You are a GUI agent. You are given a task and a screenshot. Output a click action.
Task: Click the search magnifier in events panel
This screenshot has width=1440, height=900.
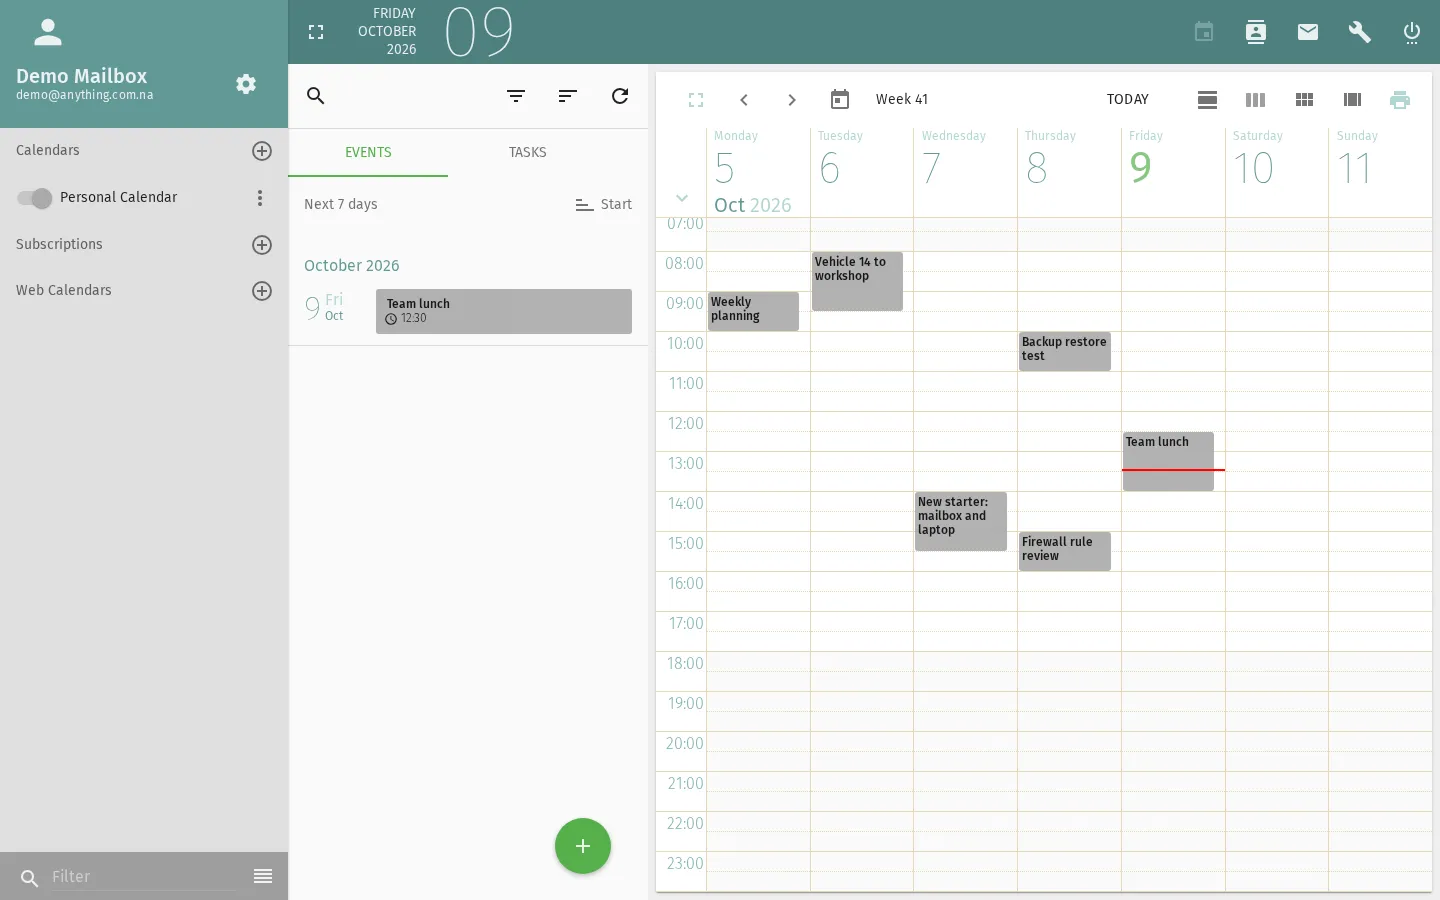click(316, 96)
